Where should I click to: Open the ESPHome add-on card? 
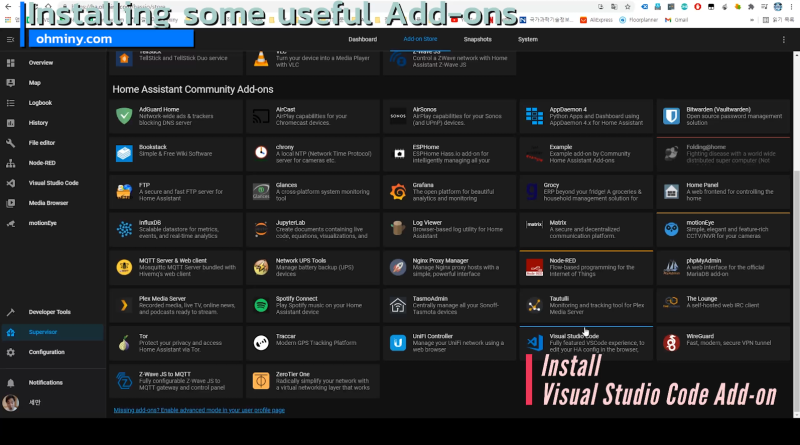coord(449,154)
